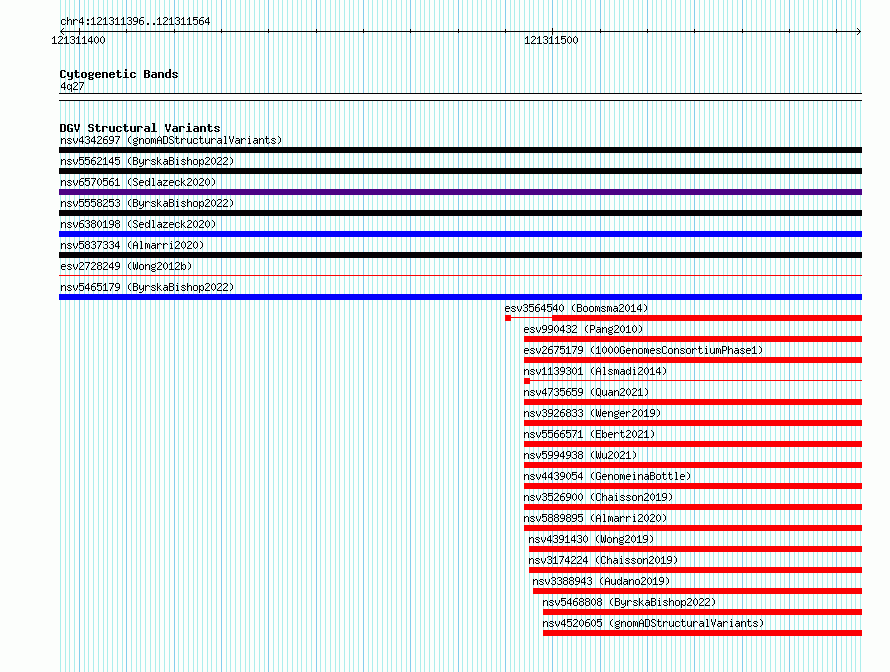Click the purple nsv6570561 variant bar

(460, 192)
